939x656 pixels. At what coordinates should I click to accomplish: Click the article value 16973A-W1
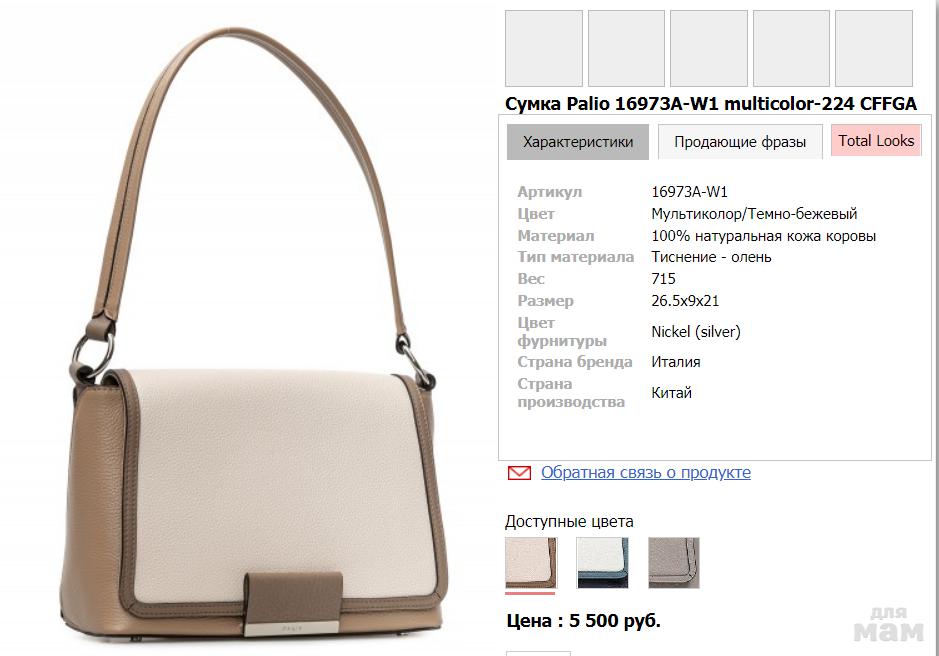click(x=689, y=192)
